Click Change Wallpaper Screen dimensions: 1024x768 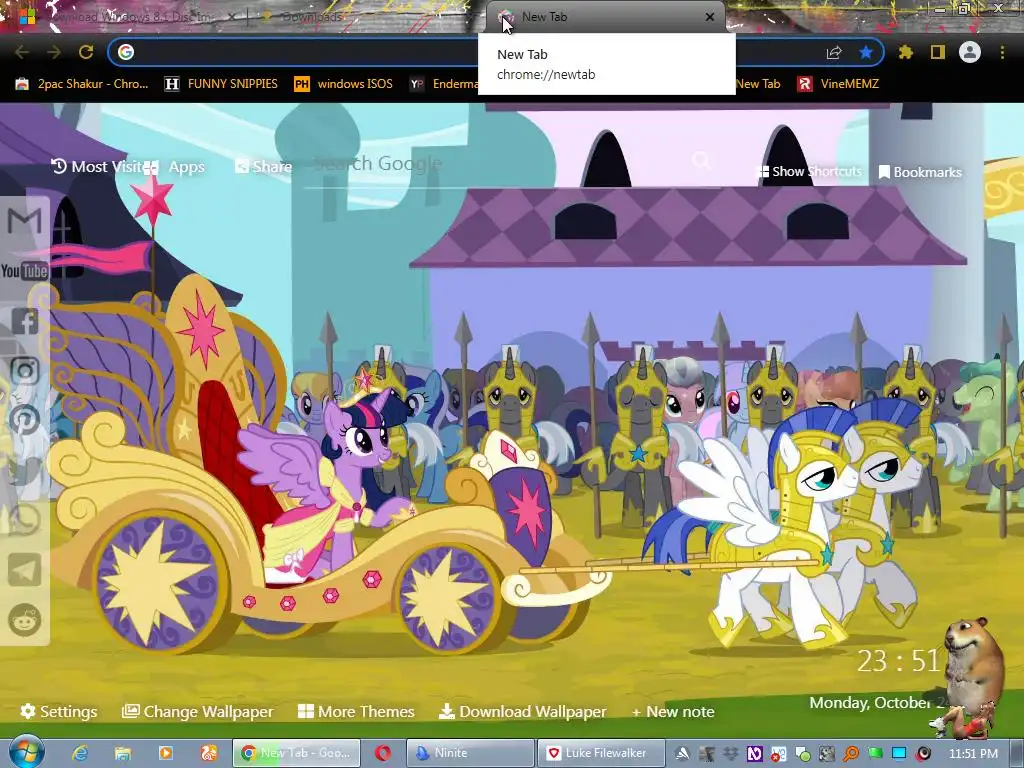(x=198, y=711)
